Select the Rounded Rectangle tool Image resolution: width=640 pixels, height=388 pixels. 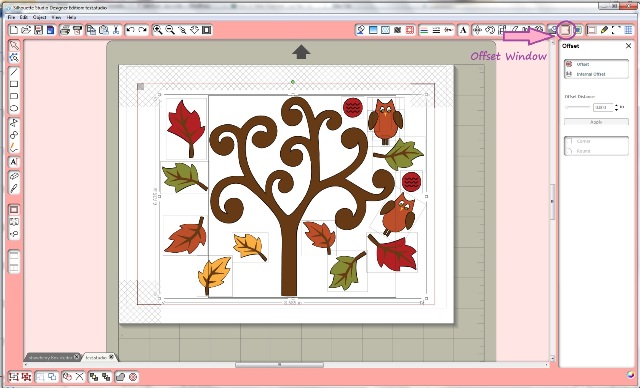(x=14, y=96)
